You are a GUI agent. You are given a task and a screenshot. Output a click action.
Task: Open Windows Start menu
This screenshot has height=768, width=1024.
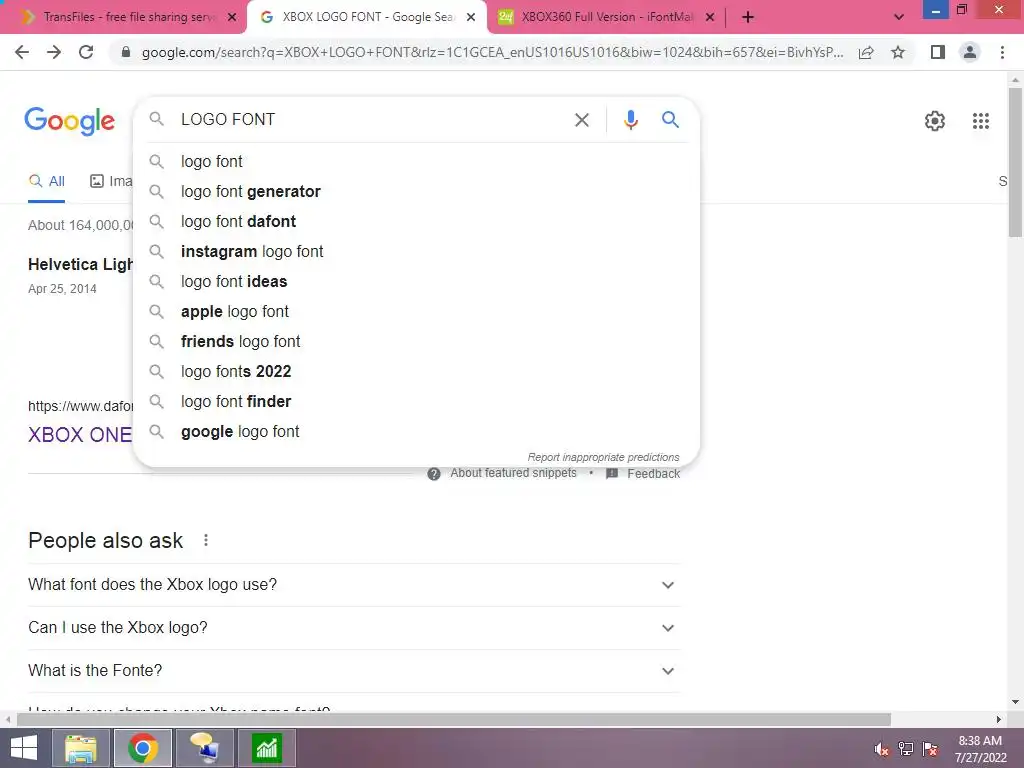point(24,748)
